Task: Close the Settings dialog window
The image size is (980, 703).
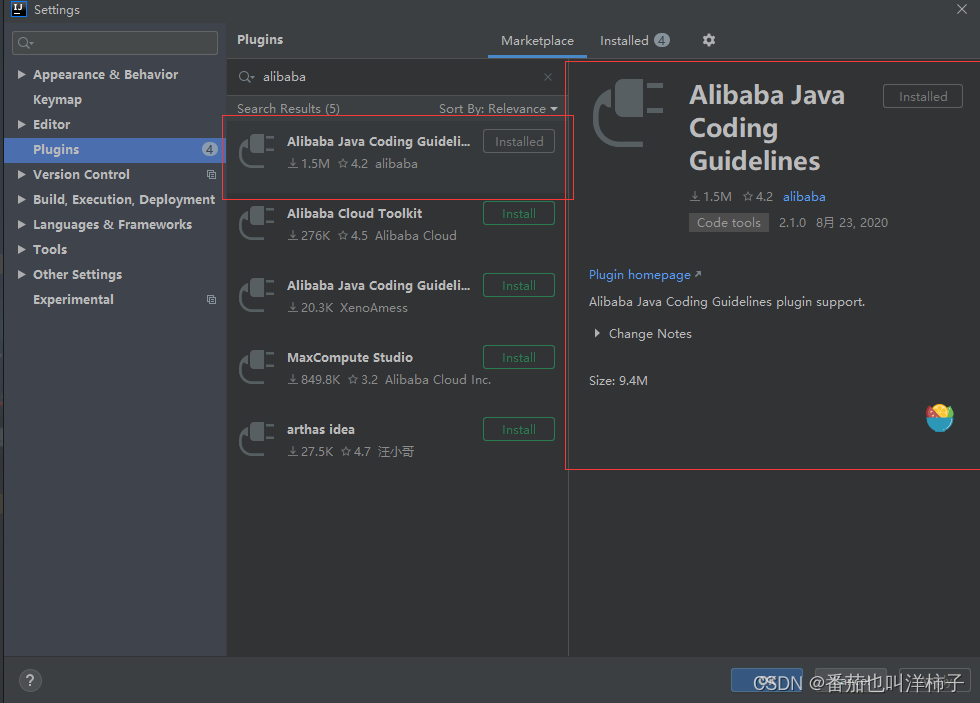Action: (x=962, y=9)
